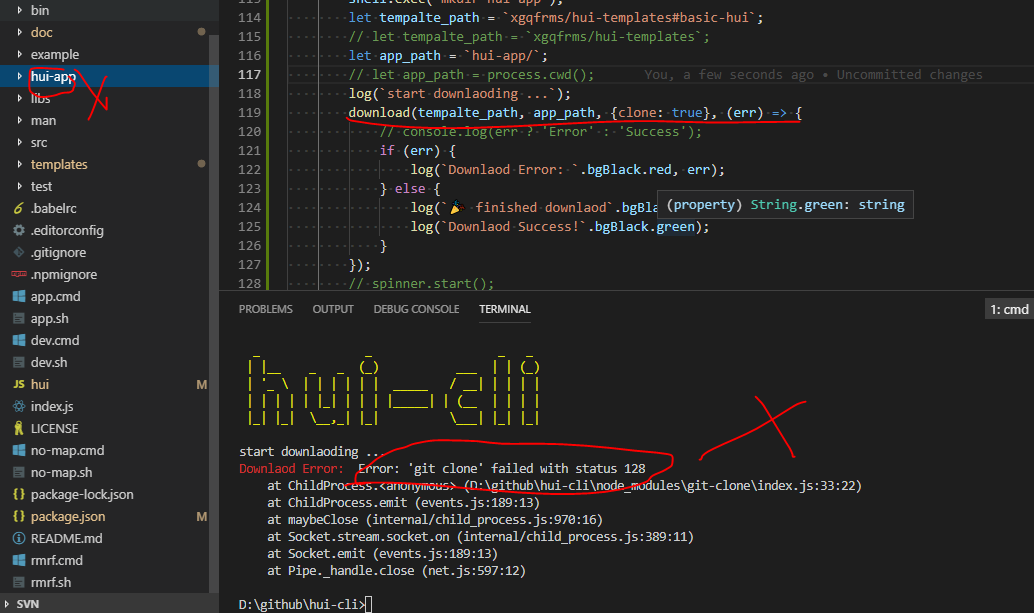The width and height of the screenshot is (1034, 613).
Task: Expand the templates folder
Action: click(19, 164)
